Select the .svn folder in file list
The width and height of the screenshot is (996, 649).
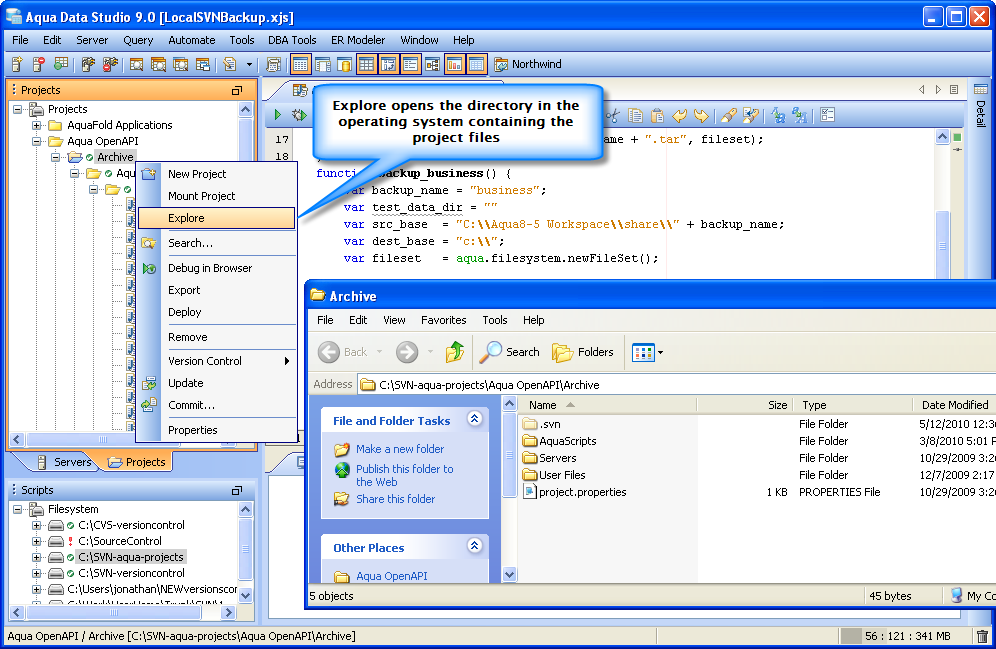coord(541,424)
